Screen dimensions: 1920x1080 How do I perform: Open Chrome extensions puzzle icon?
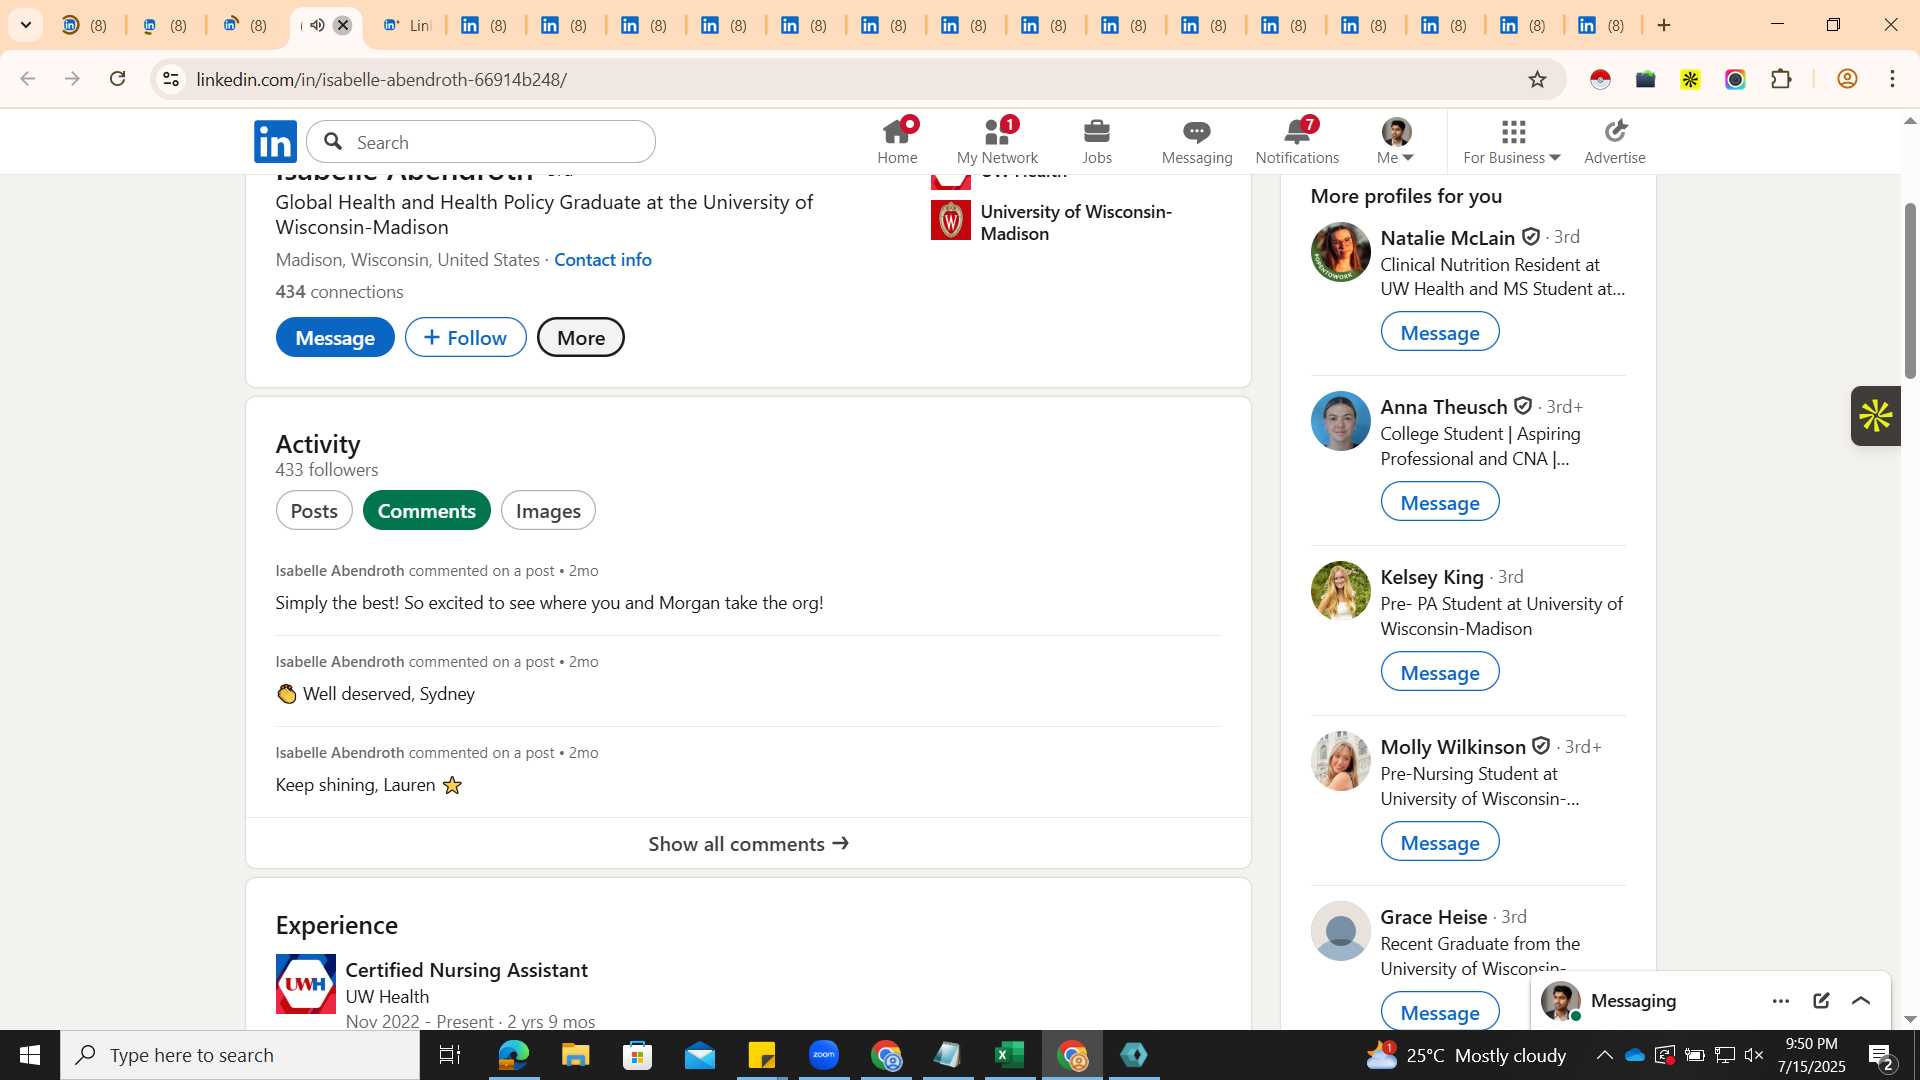[1781, 79]
